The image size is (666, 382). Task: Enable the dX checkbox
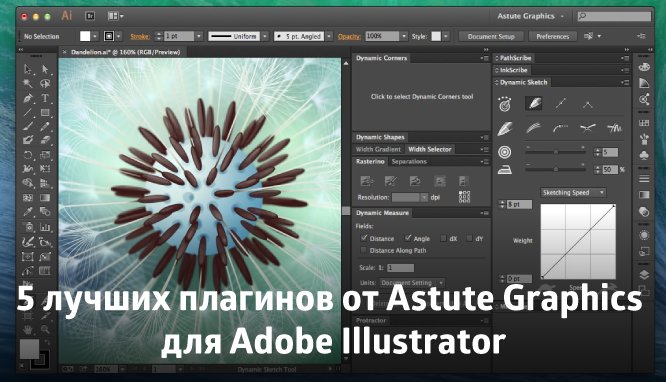pos(443,238)
